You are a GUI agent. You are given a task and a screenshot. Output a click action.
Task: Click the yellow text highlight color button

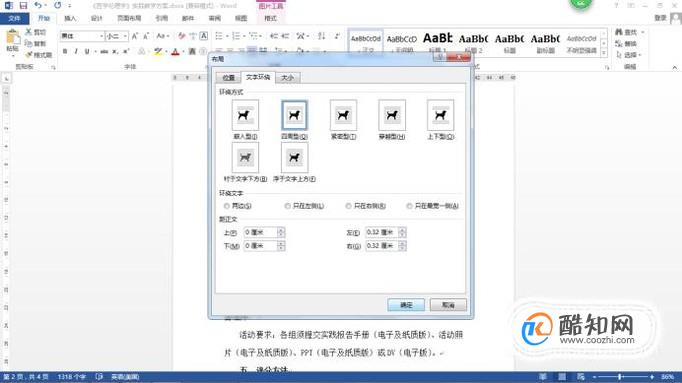pos(158,52)
